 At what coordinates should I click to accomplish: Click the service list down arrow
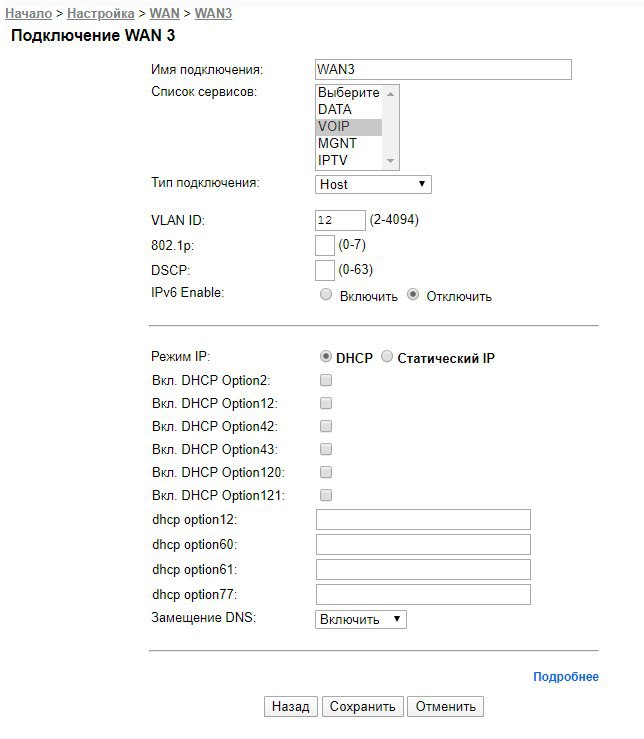(390, 161)
